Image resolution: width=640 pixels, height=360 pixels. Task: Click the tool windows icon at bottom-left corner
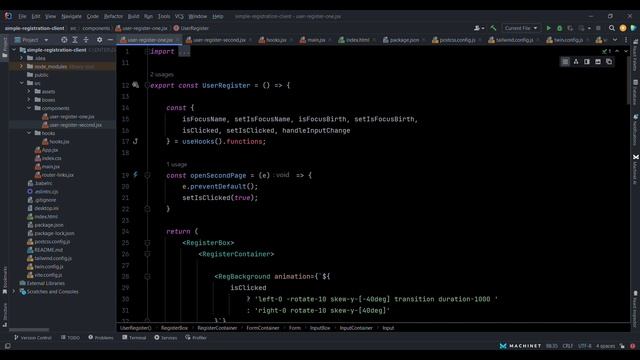(x=7, y=346)
